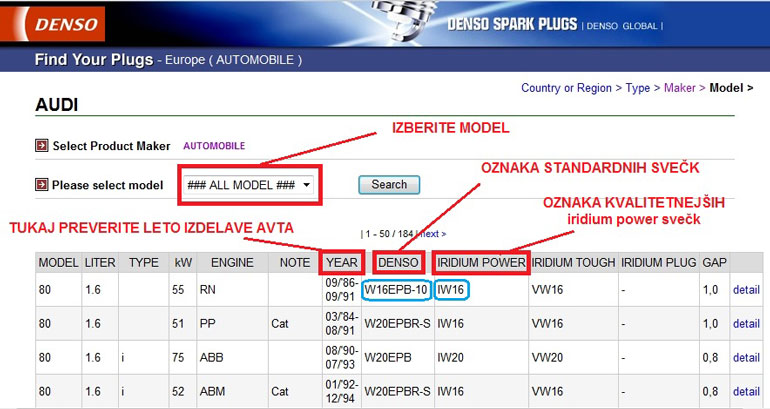Image resolution: width=770 pixels, height=409 pixels.
Task: Click the NOTE column header
Action: click(295, 263)
